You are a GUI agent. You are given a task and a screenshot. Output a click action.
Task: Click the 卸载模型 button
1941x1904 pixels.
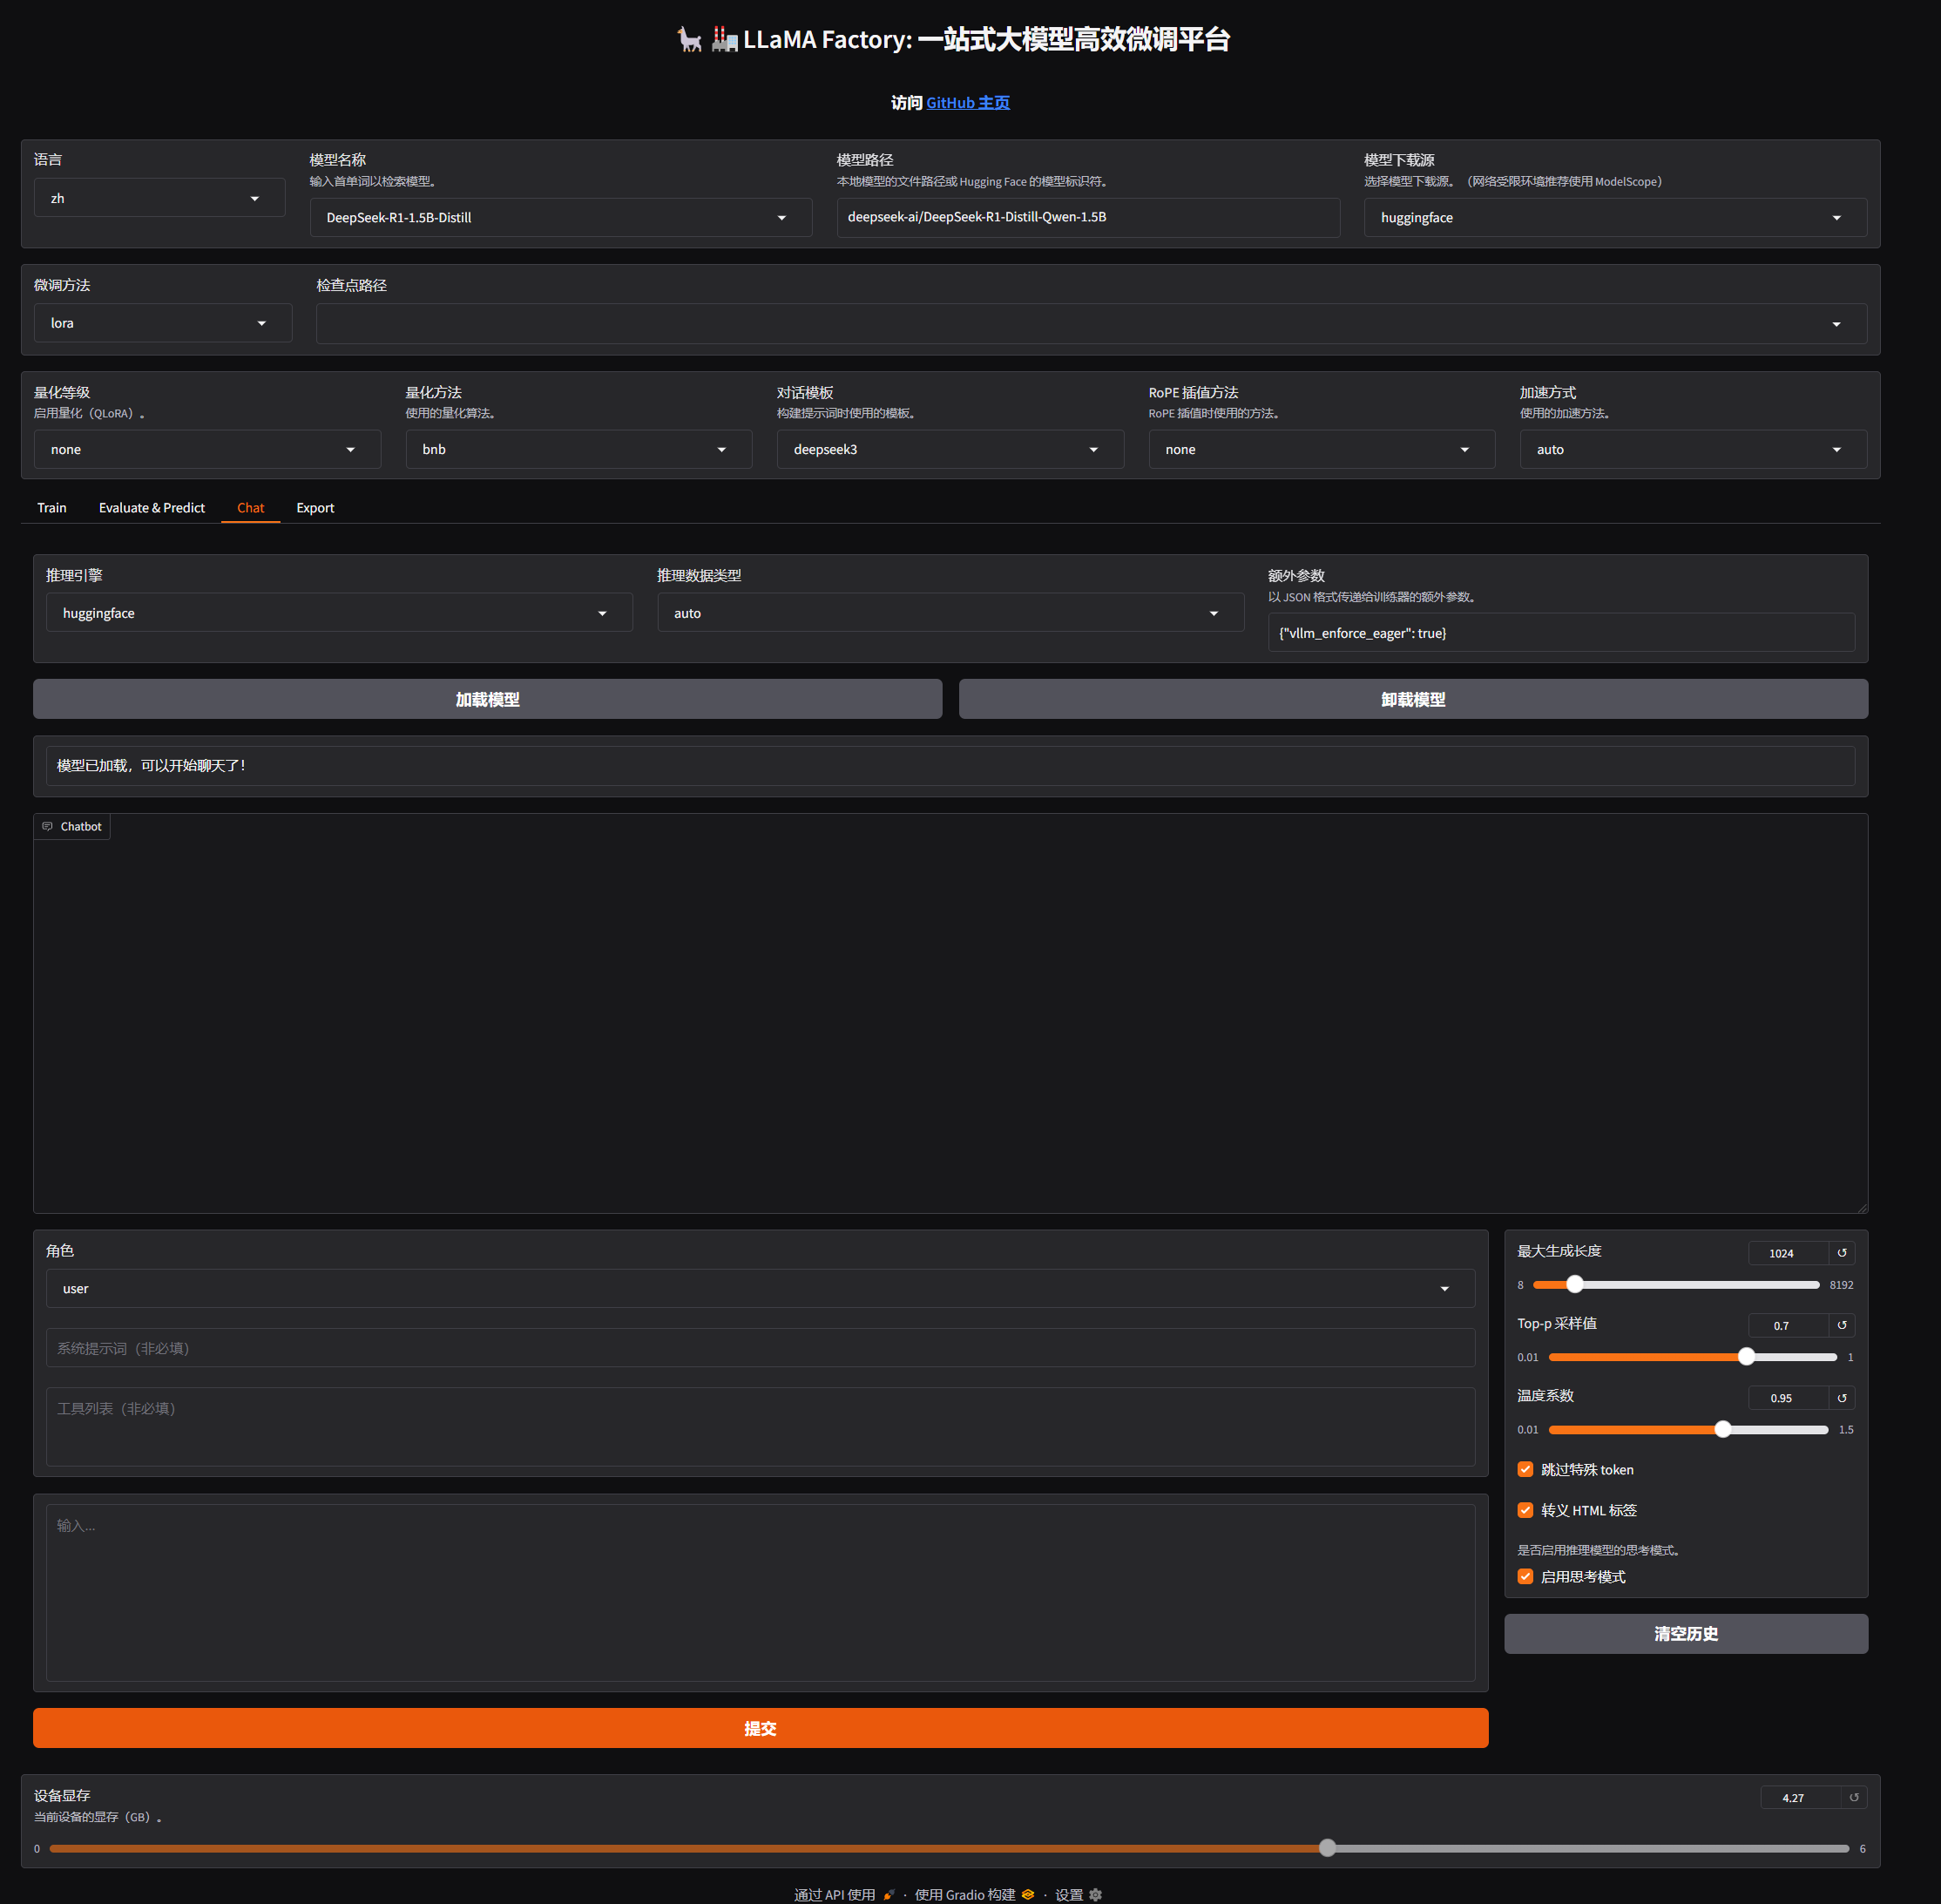[x=1413, y=699]
